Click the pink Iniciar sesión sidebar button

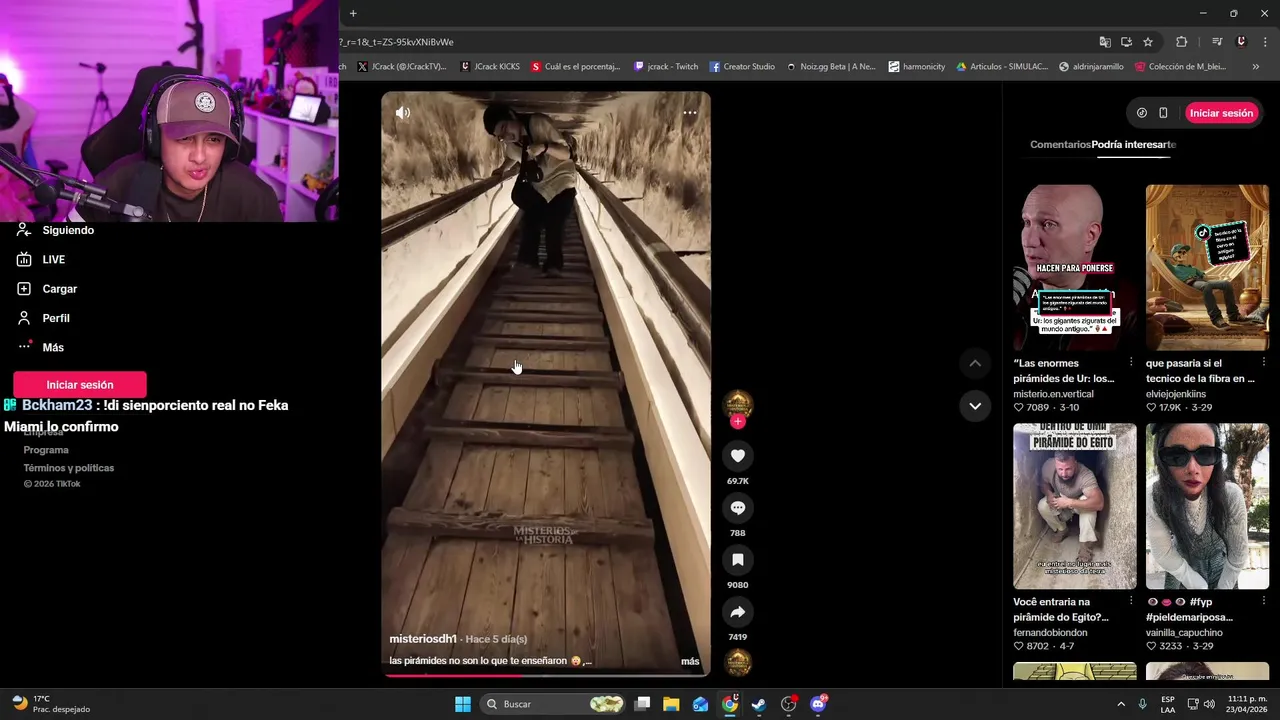80,385
